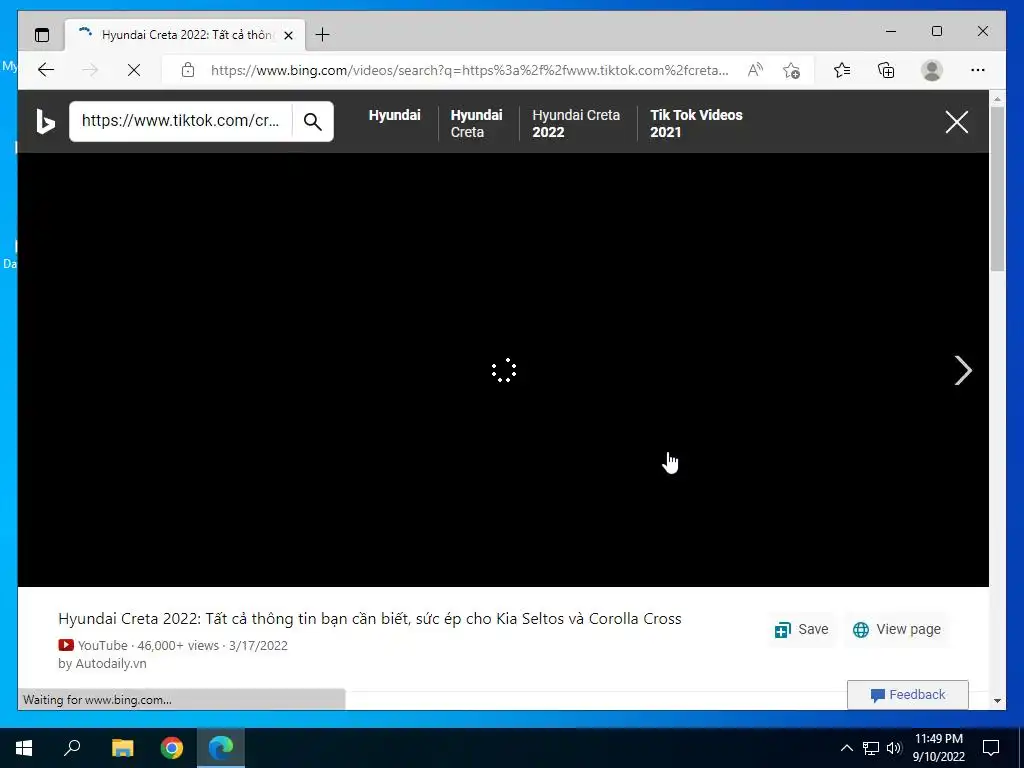Open the volume tray icon

point(894,748)
